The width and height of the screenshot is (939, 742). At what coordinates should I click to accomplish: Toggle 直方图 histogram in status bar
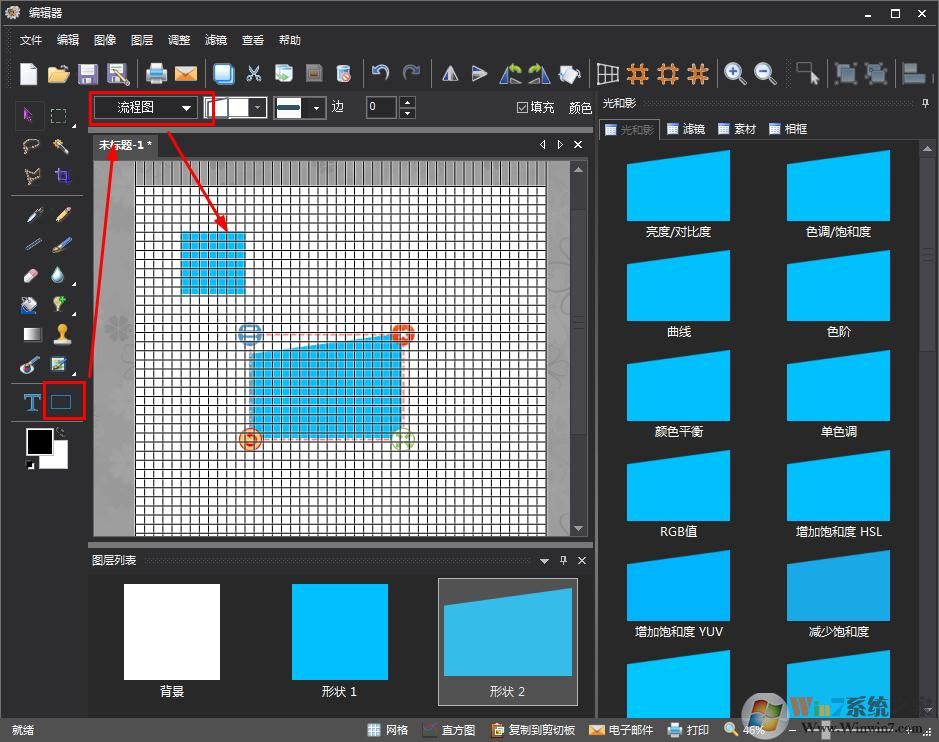pyautogui.click(x=448, y=730)
